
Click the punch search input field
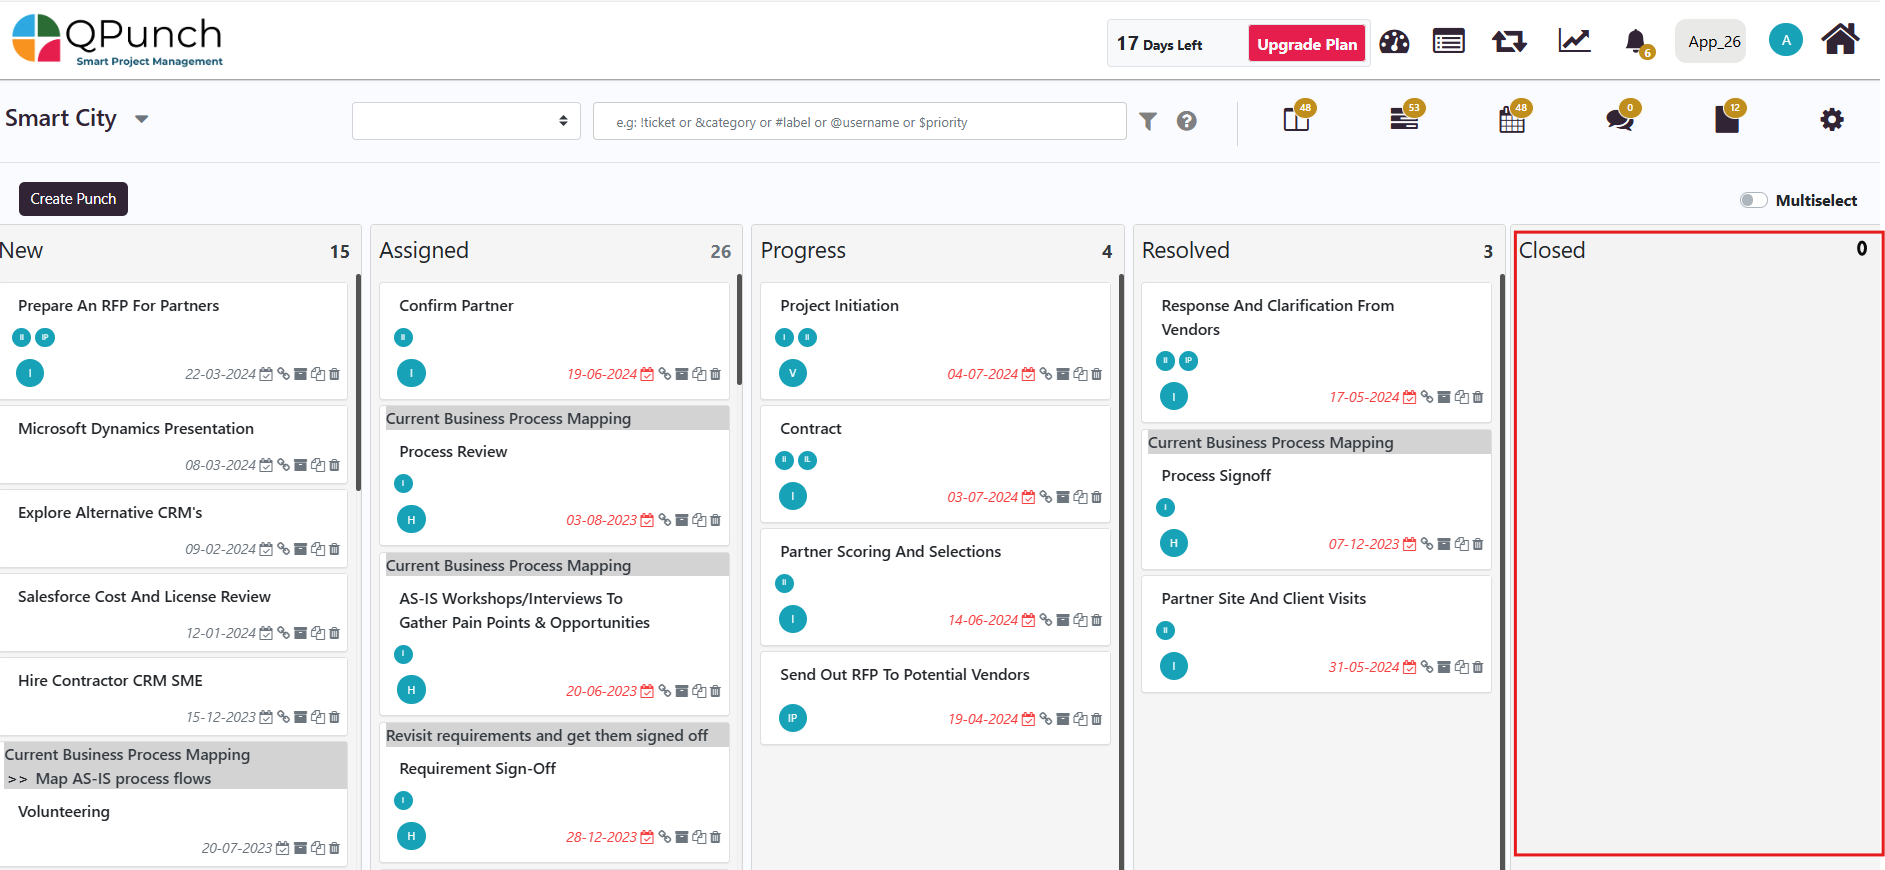859,122
